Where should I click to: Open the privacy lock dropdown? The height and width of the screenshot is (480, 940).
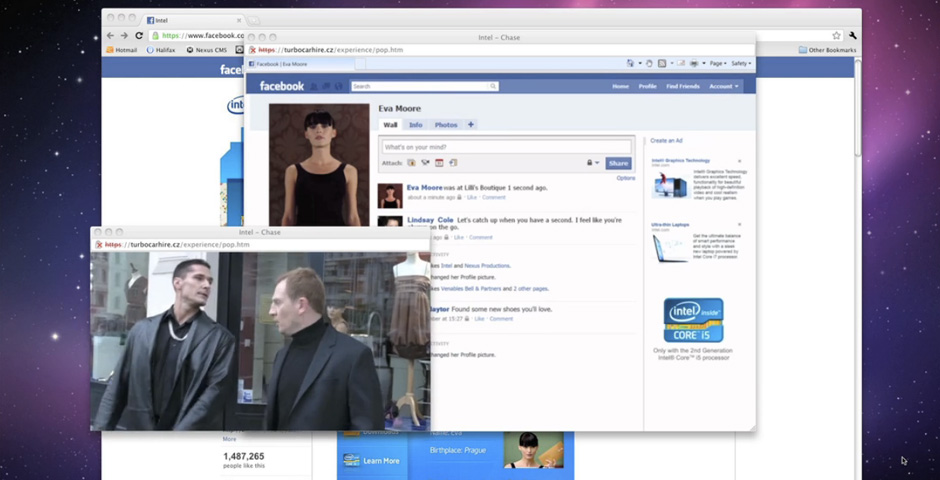[593, 162]
